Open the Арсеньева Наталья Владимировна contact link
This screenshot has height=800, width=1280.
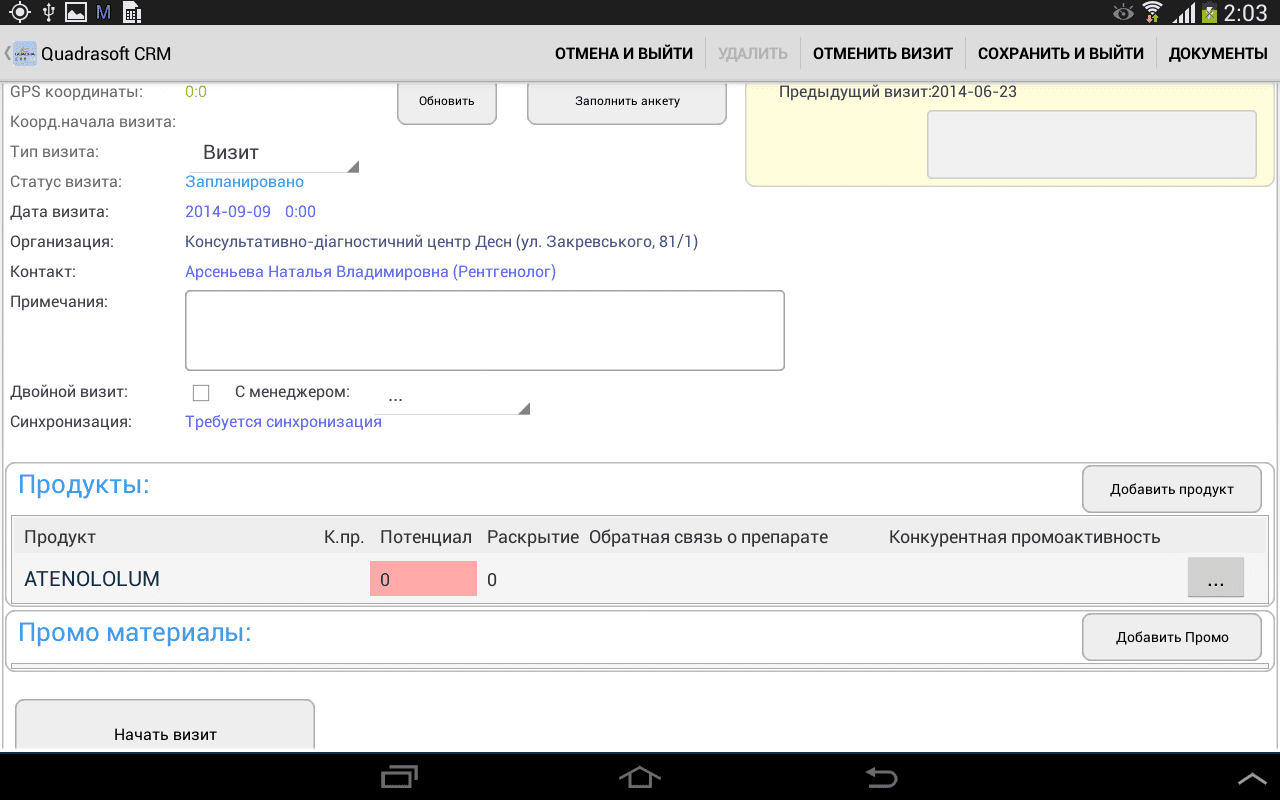pos(370,272)
